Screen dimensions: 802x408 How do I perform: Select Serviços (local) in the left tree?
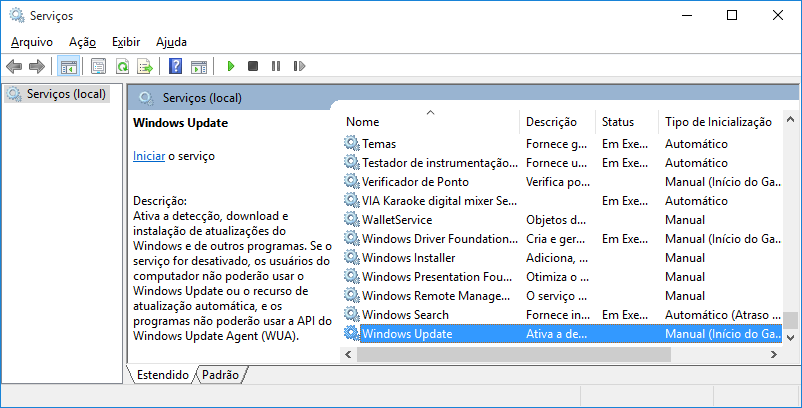pyautogui.click(x=57, y=94)
